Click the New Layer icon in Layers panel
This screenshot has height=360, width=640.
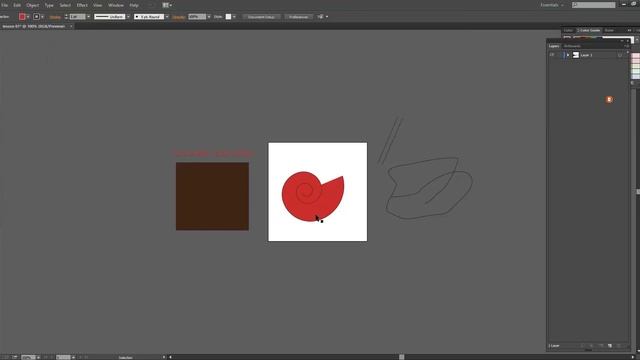click(610, 346)
